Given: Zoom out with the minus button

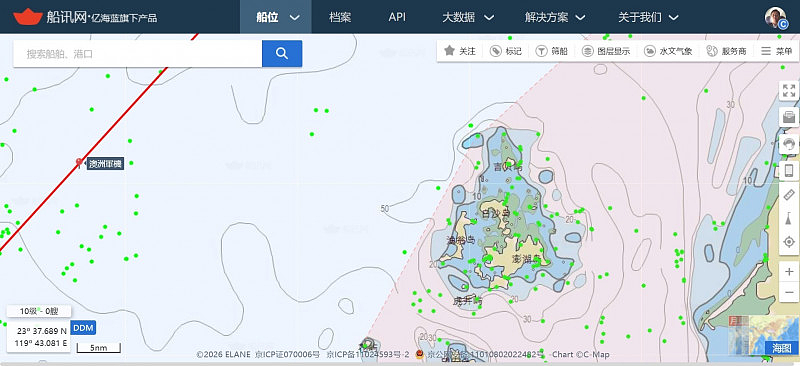Looking at the screenshot, I should tap(789, 292).
